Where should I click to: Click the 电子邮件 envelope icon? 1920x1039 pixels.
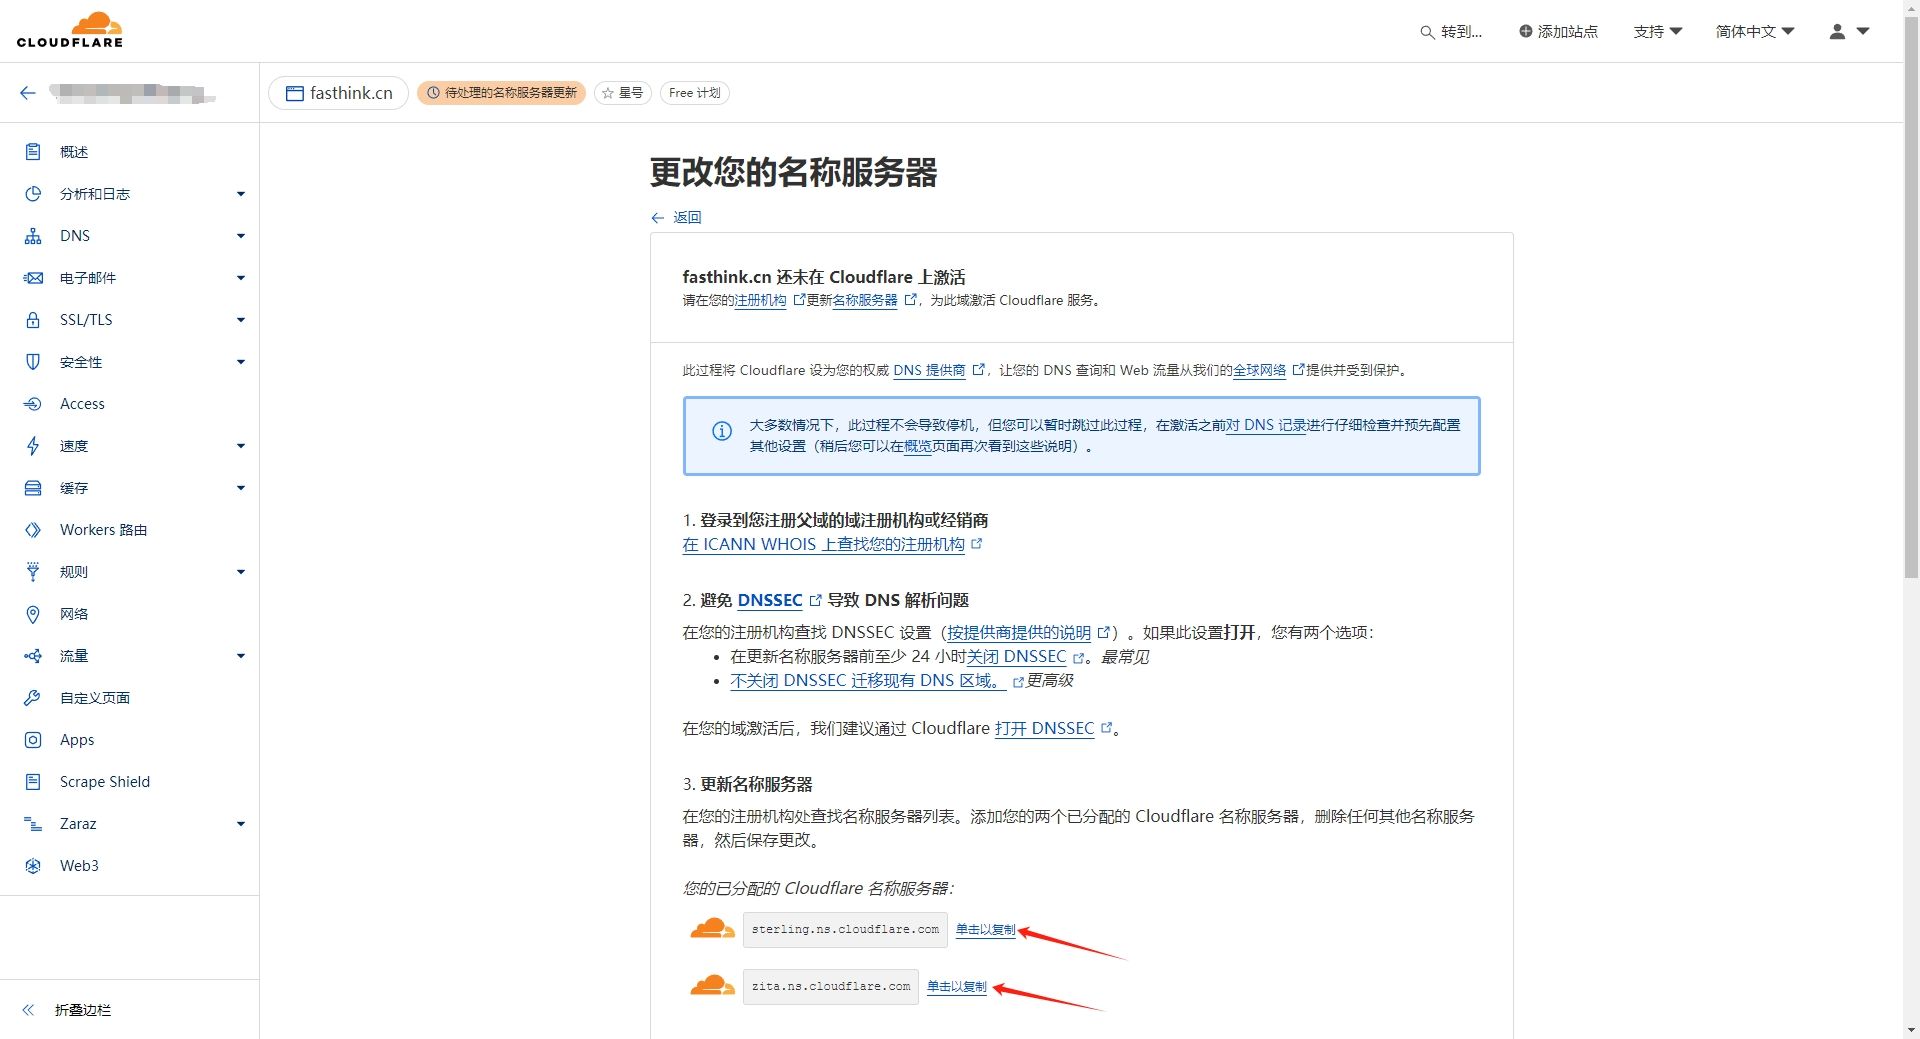33,278
